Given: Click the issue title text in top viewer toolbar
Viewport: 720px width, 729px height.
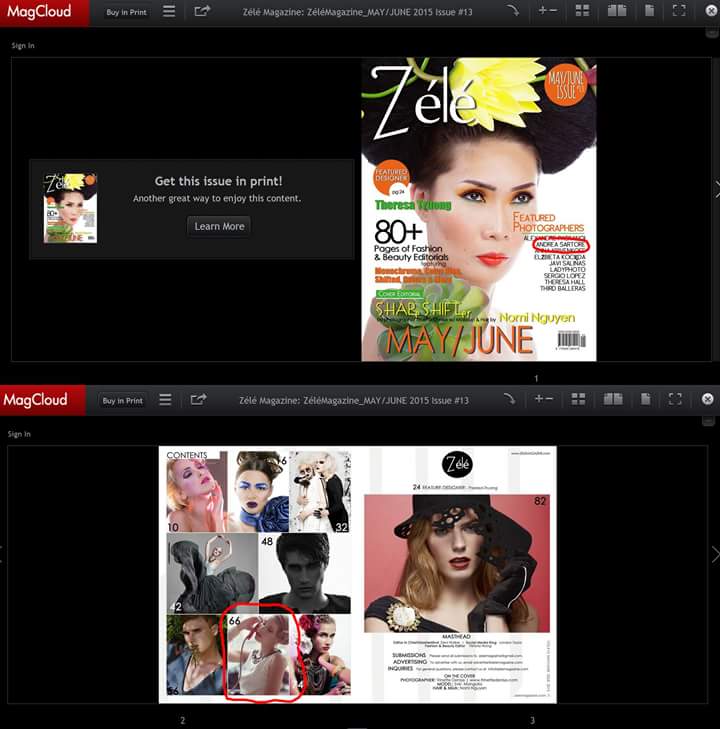Looking at the screenshot, I should pyautogui.click(x=357, y=12).
